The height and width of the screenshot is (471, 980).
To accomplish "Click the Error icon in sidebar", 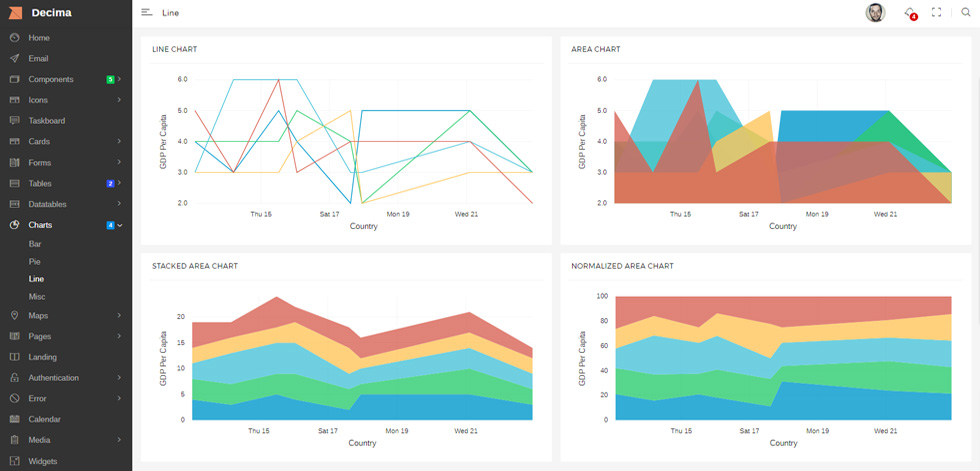I will [x=15, y=399].
